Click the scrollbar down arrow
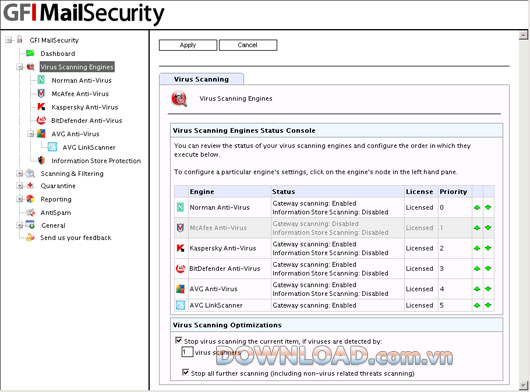Viewport: 530px width, 392px height. tap(523, 384)
